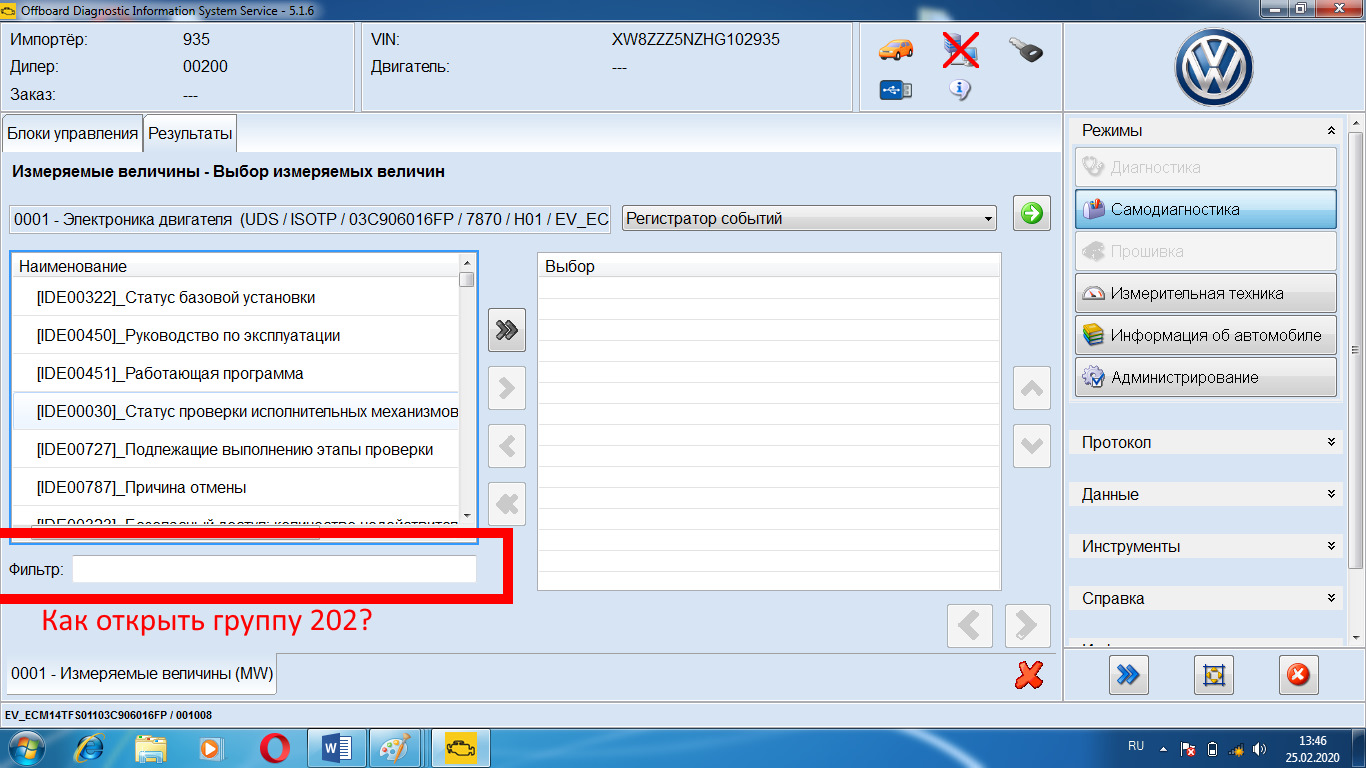Click the orange car vehicle icon
This screenshot has height=768, width=1366.
[895, 48]
